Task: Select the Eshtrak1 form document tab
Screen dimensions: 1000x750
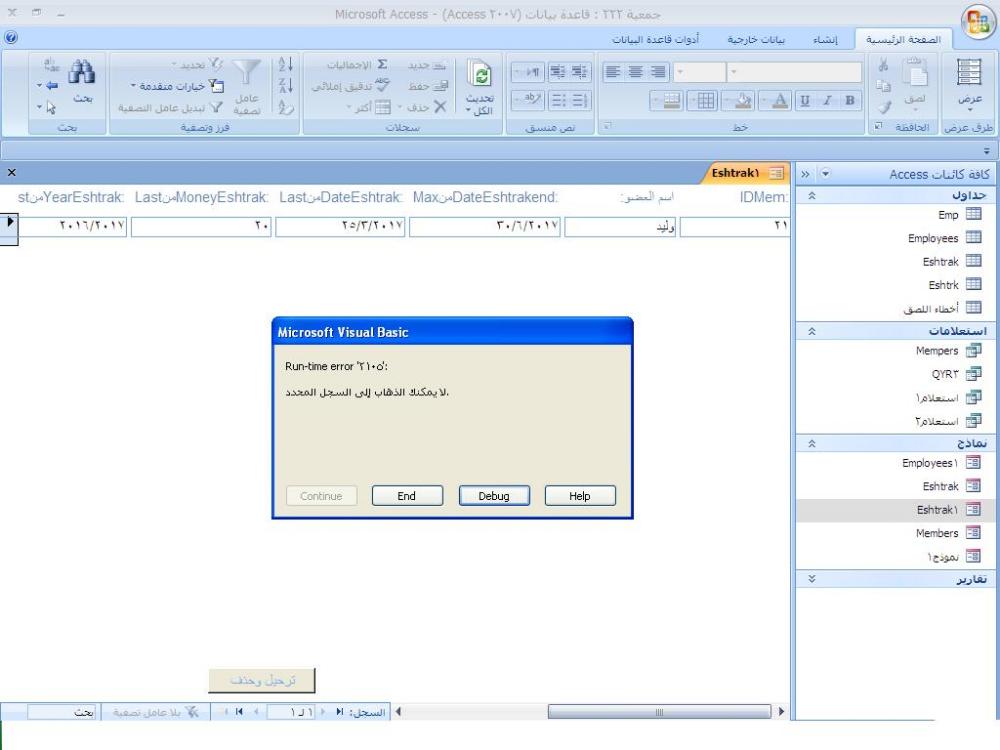Action: [745, 173]
